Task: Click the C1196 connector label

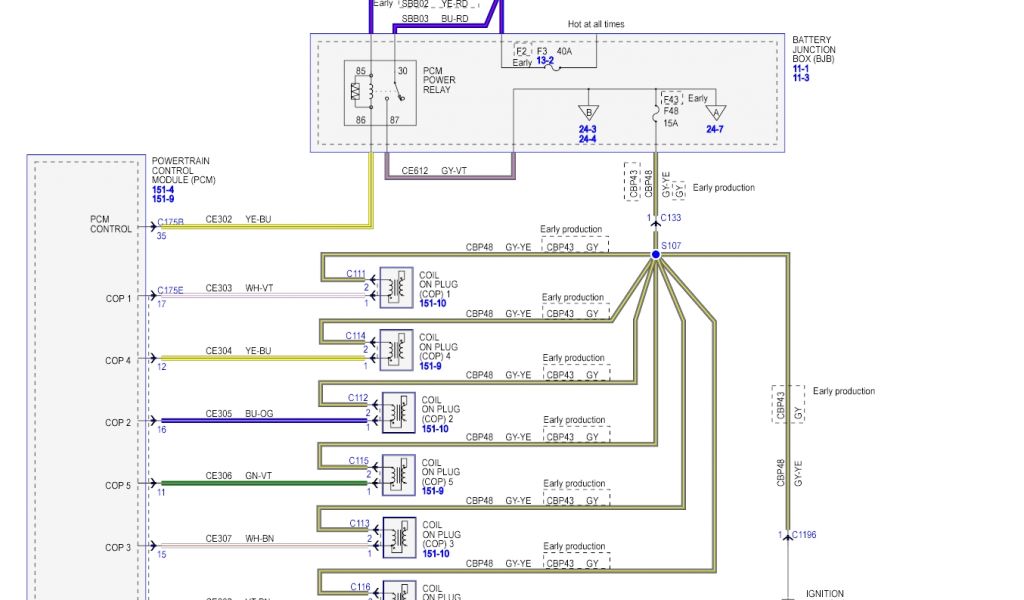Action: point(804,535)
